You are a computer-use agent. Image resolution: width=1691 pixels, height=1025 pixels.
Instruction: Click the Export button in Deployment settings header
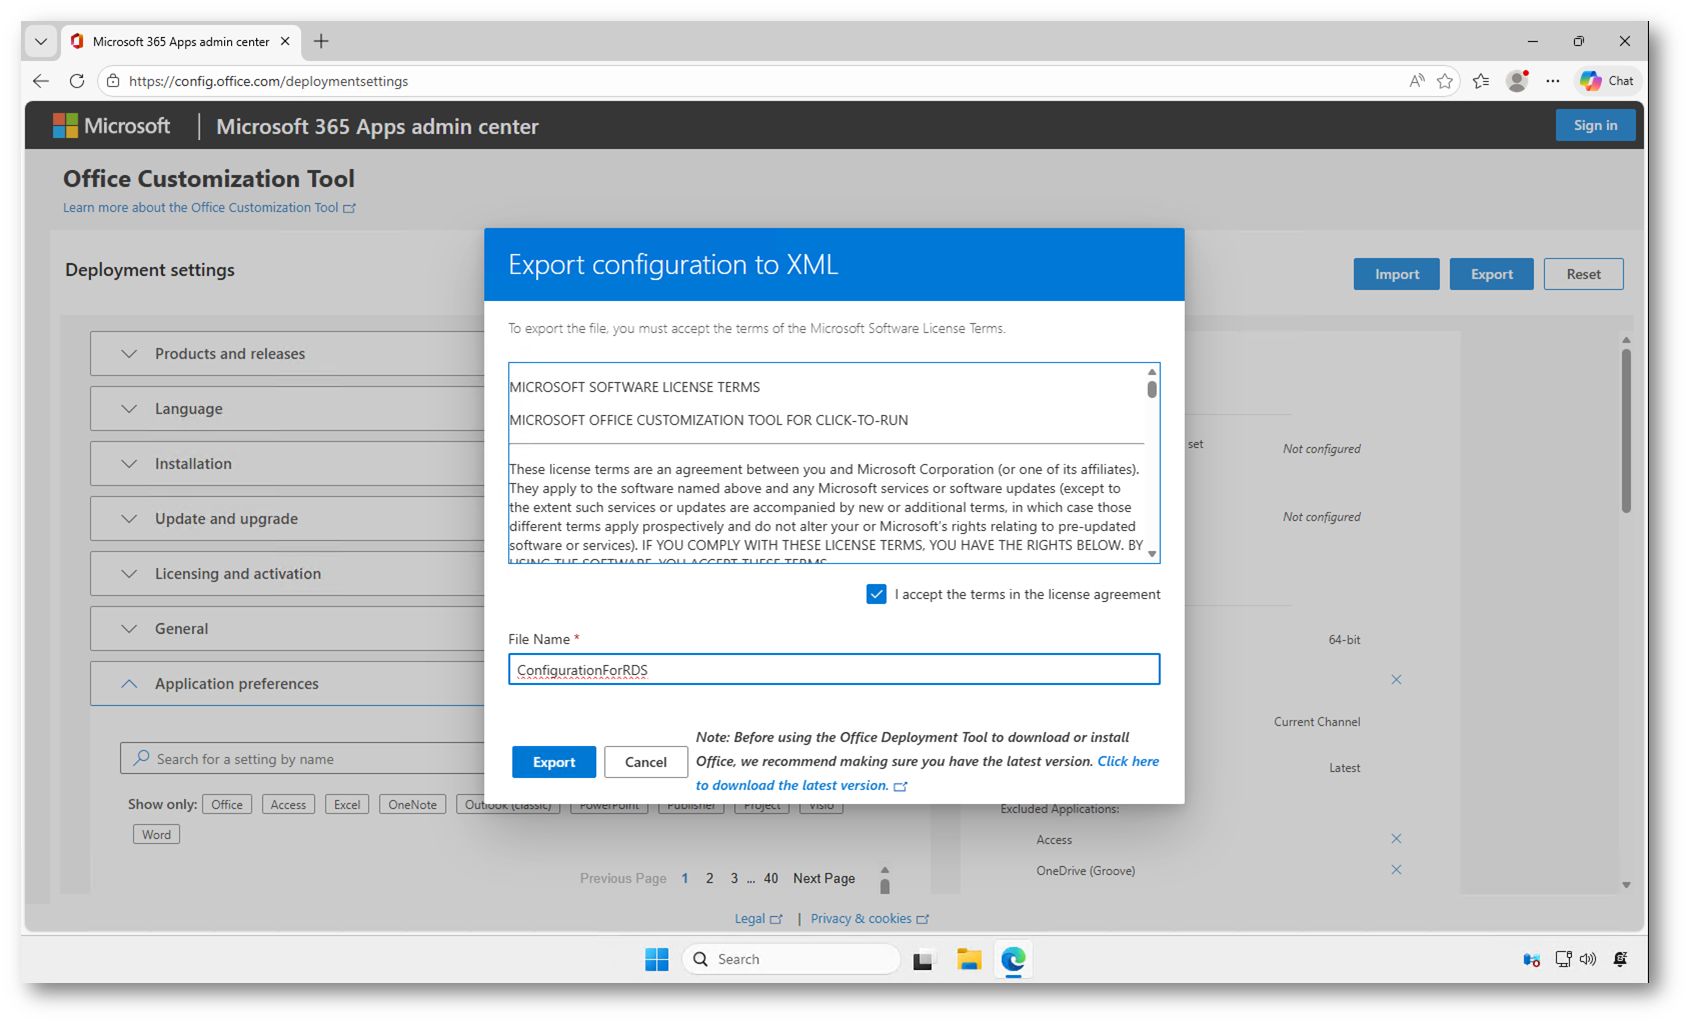pos(1492,274)
